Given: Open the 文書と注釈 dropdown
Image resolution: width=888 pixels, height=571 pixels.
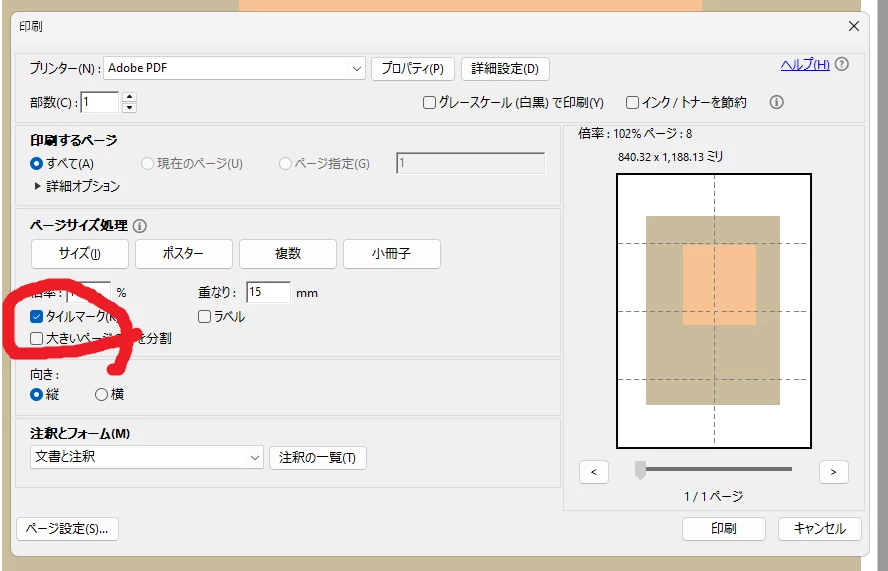Looking at the screenshot, I should coord(147,457).
